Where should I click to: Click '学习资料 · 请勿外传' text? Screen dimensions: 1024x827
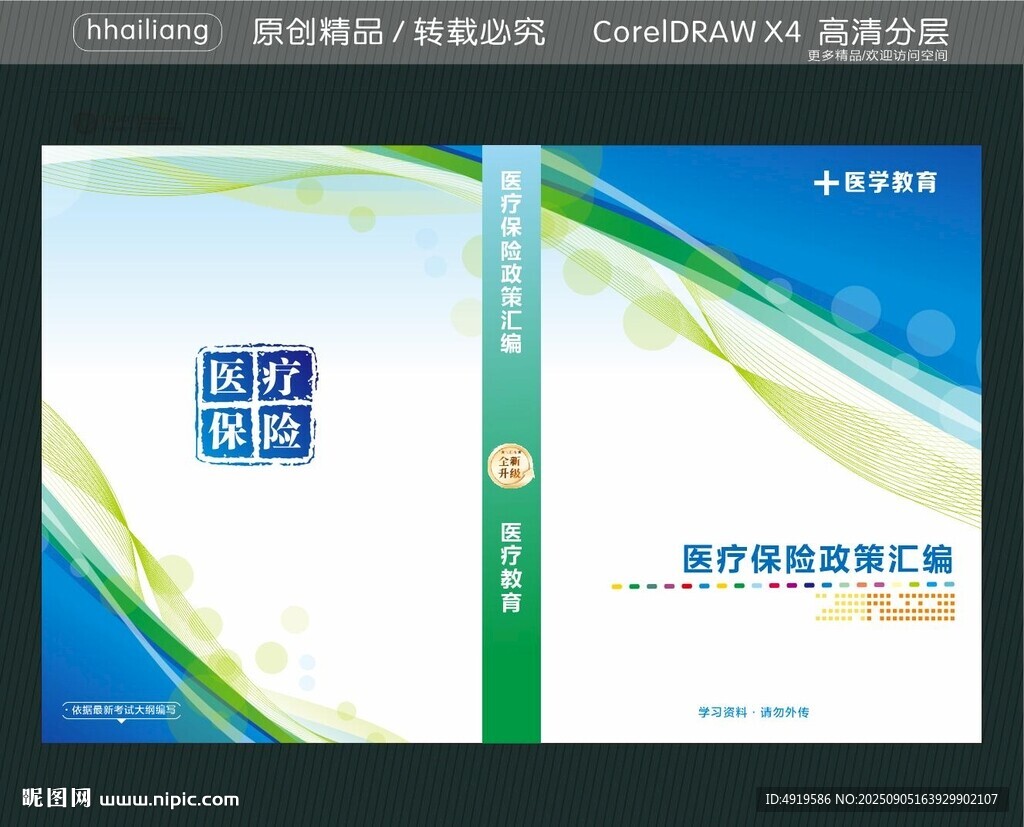click(754, 712)
